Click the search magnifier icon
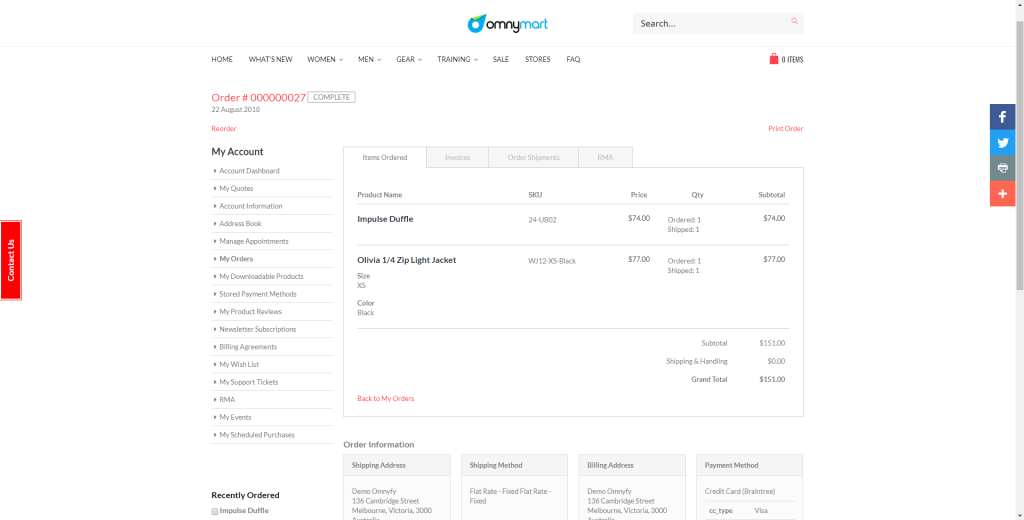Viewport: 1024px width, 520px height. (x=794, y=22)
